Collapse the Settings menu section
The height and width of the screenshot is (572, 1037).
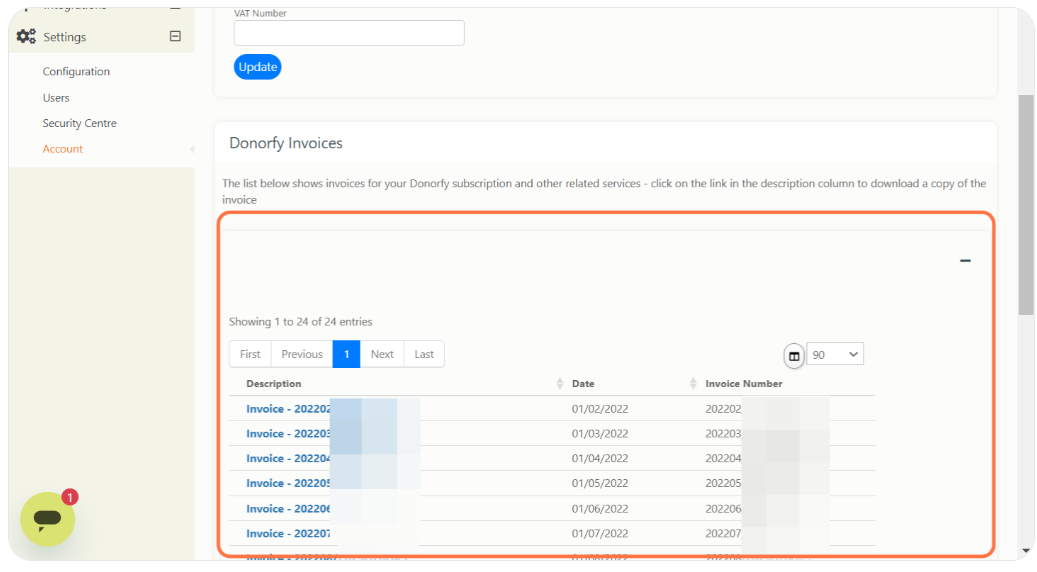[x=175, y=36]
